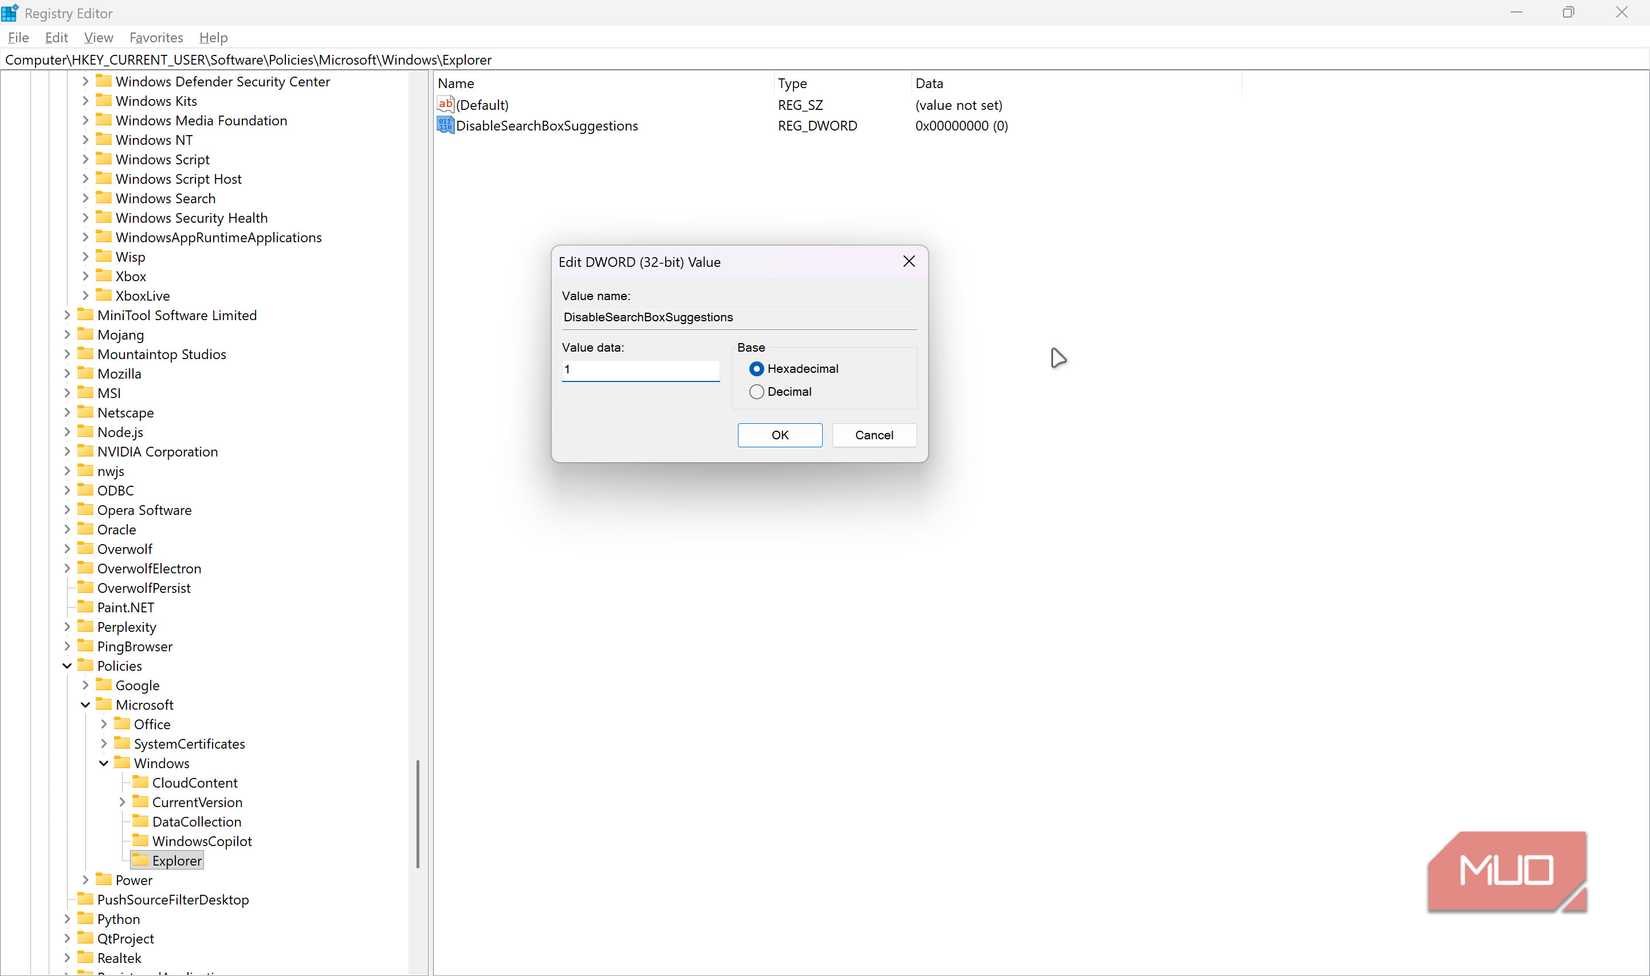This screenshot has height=976, width=1650.
Task: Expand the Mountaintop Studios tree node
Action: (x=67, y=354)
